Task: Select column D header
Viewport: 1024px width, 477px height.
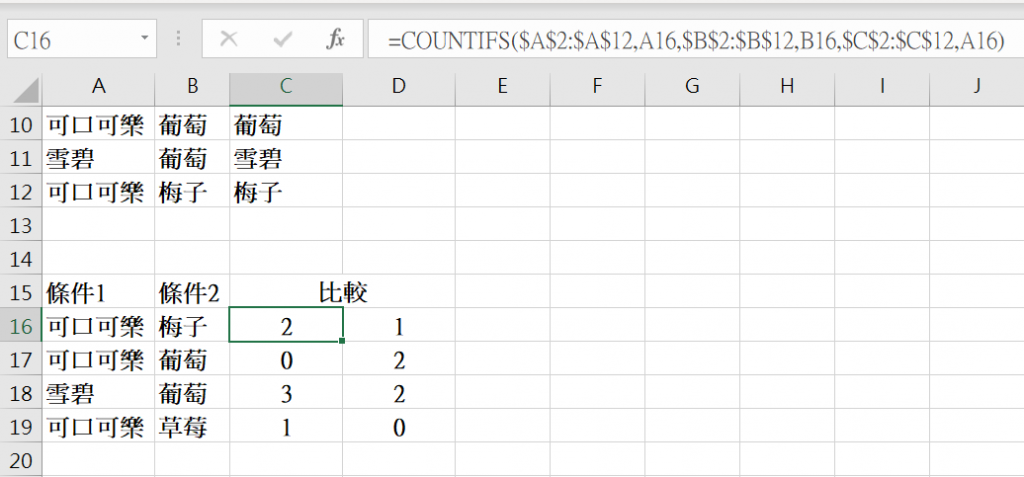Action: click(399, 88)
